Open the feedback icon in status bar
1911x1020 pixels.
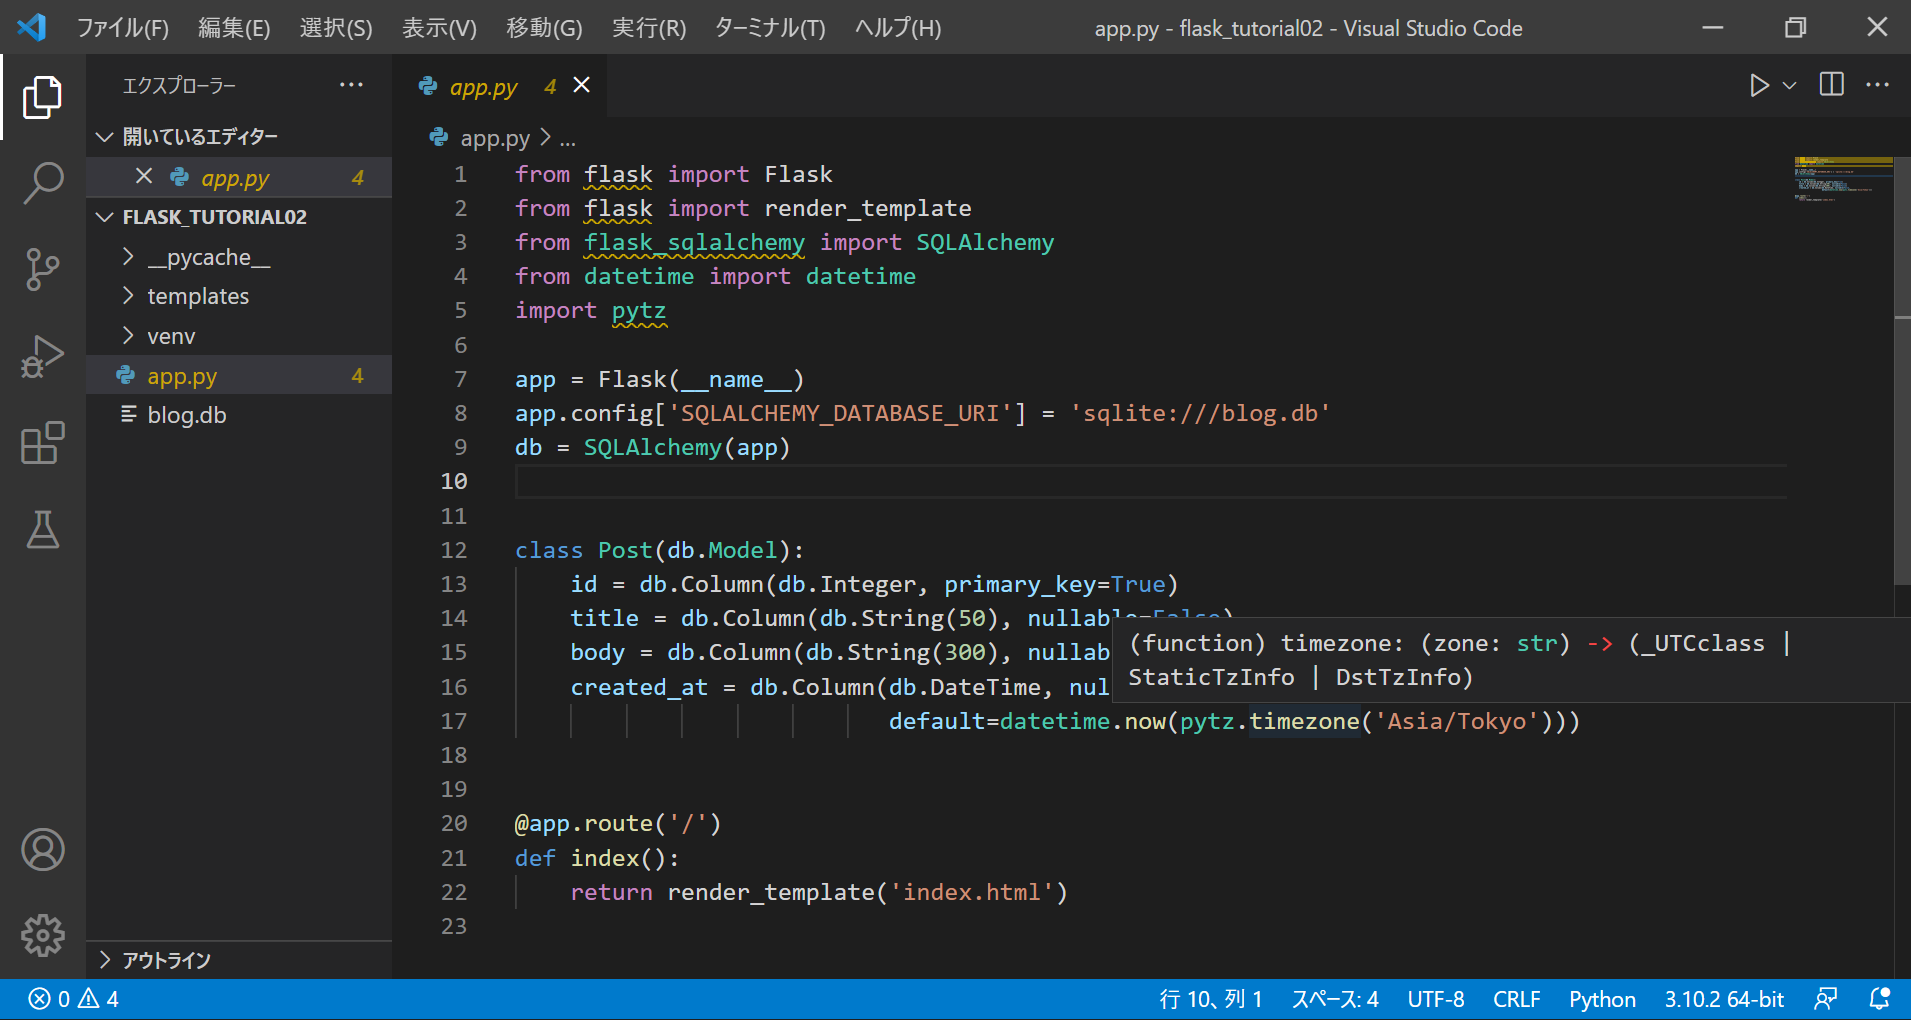pyautogui.click(x=1826, y=999)
